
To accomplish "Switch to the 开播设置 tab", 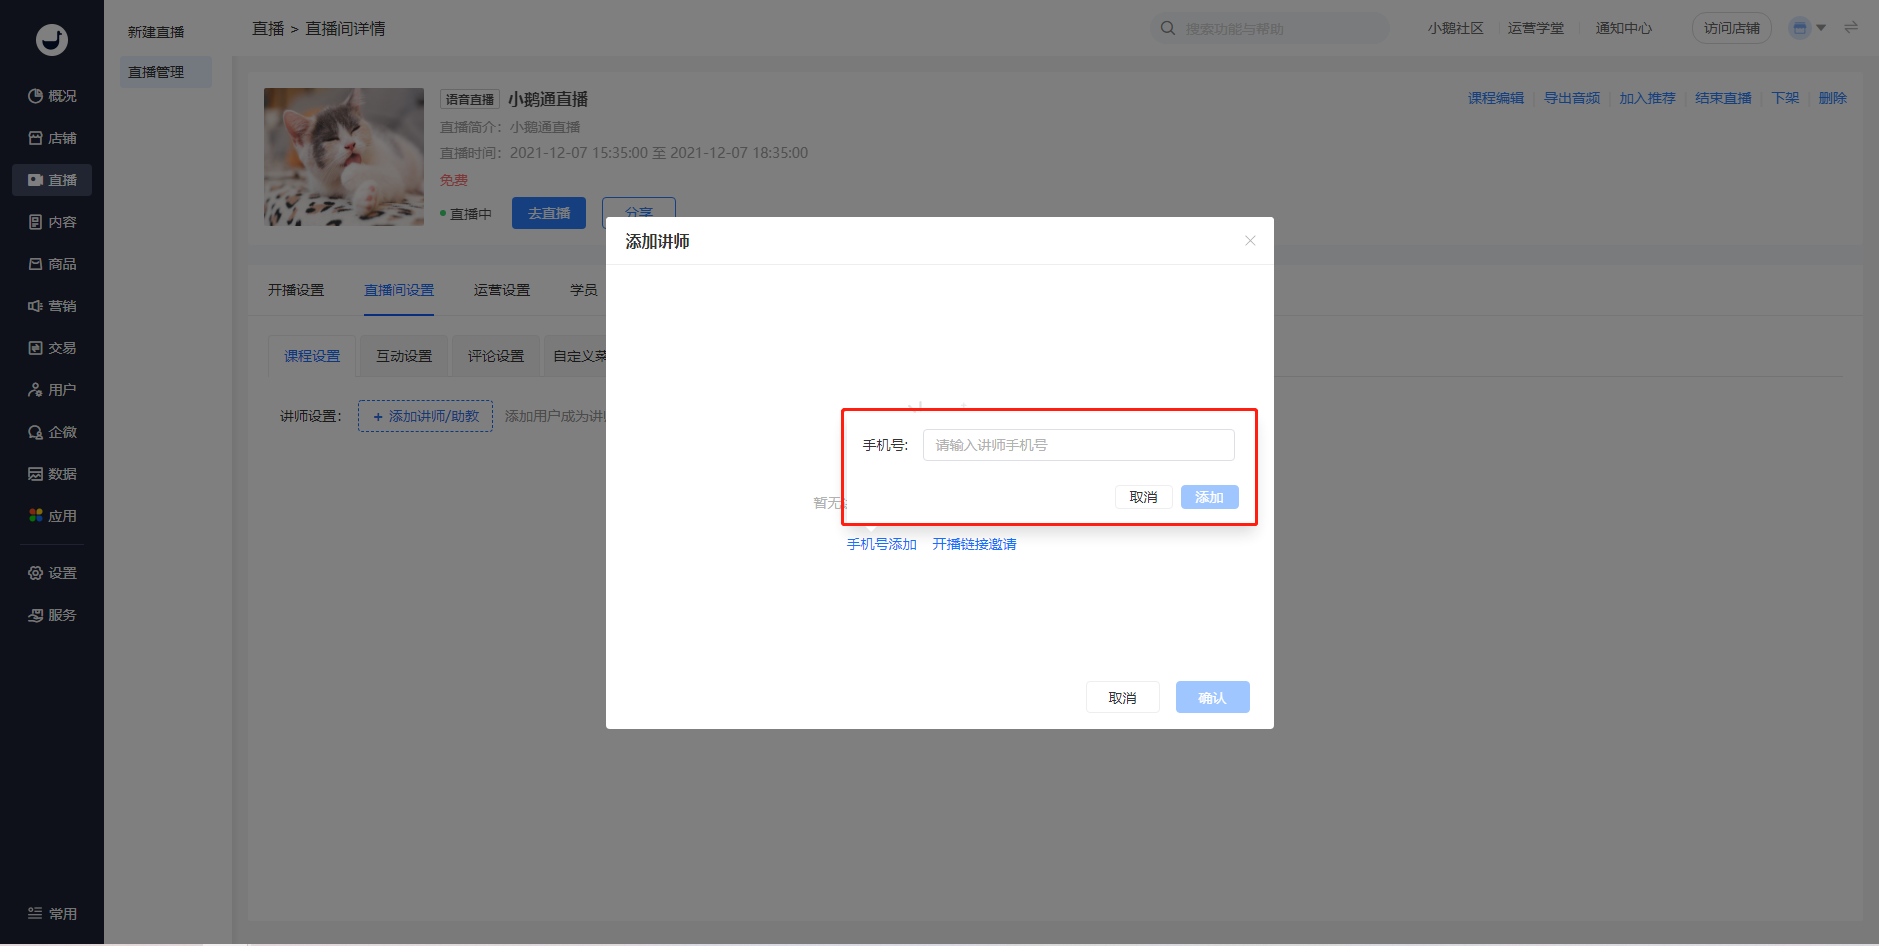I will coord(296,290).
